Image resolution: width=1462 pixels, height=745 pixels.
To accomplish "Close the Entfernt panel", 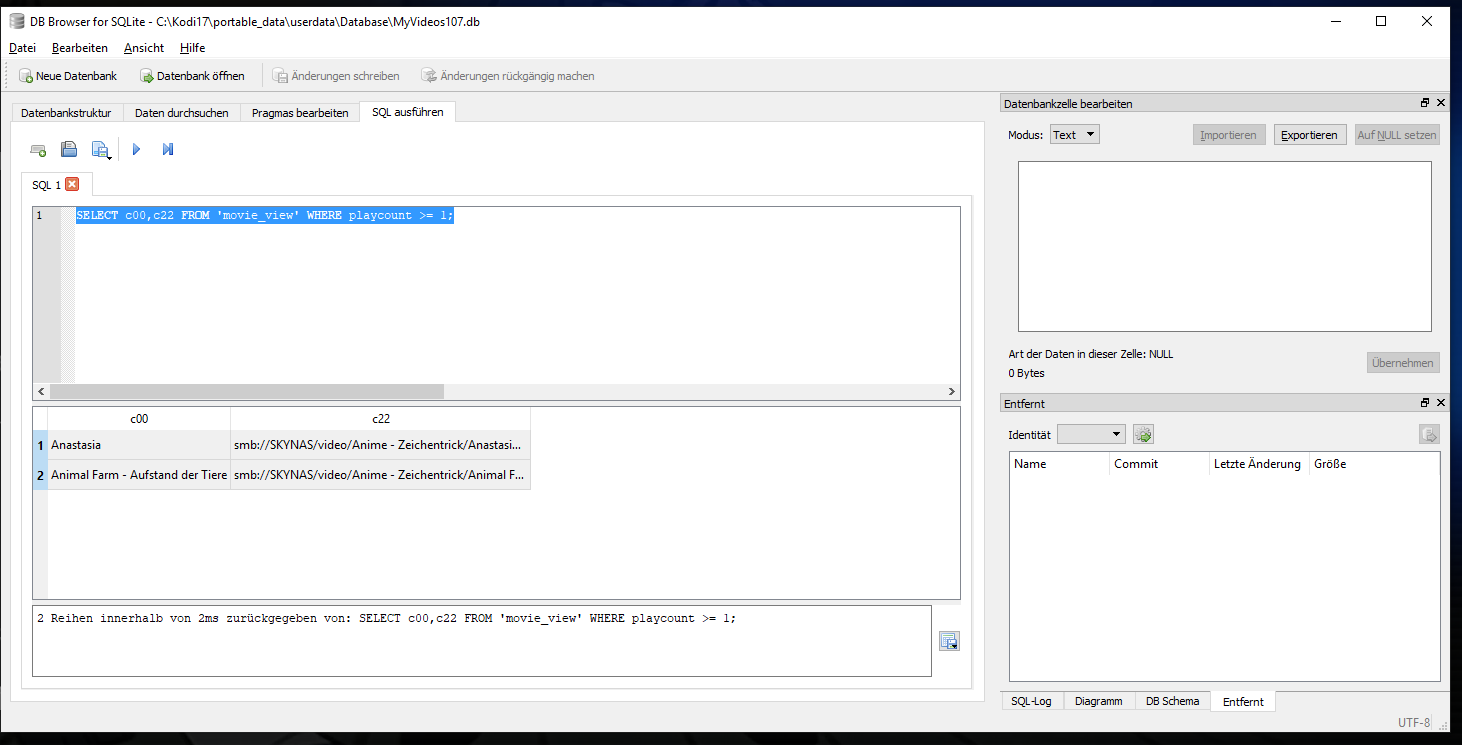I will 1441,403.
